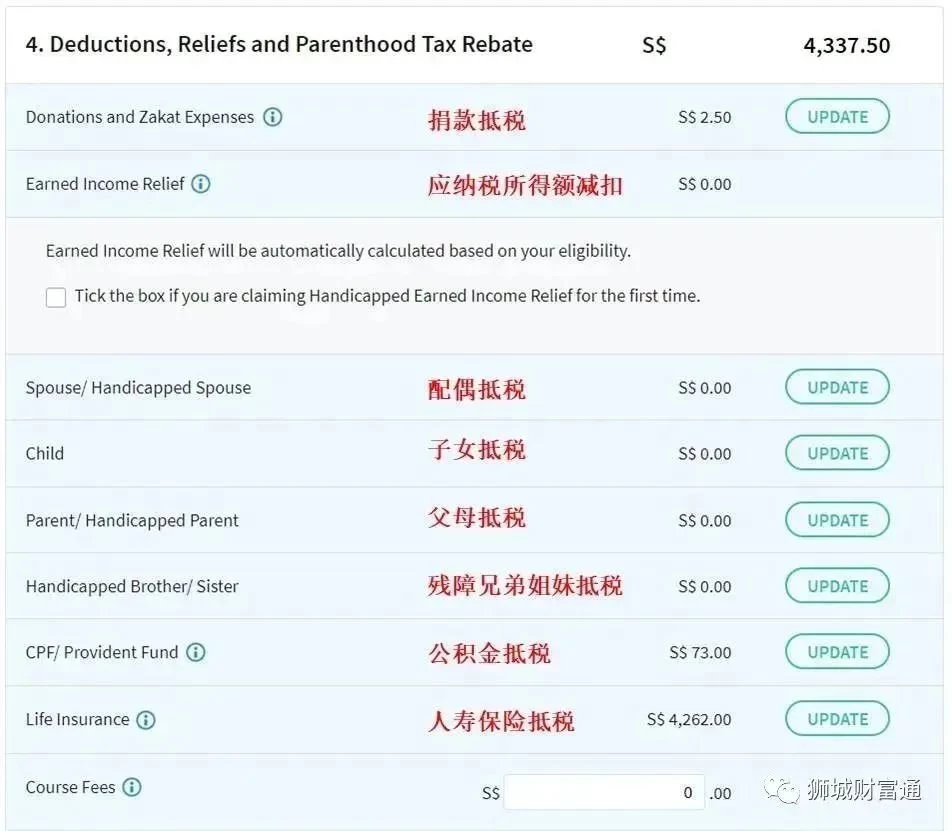Update CPF/ Provident Fund relief

837,652
